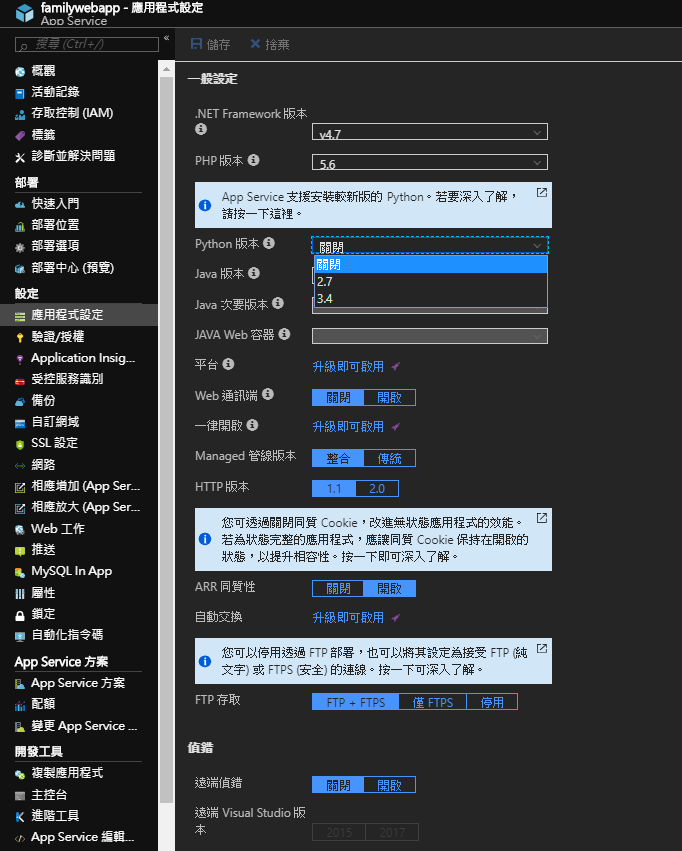
Task: Click the 驗證/授權 key icon
Action: [20, 338]
